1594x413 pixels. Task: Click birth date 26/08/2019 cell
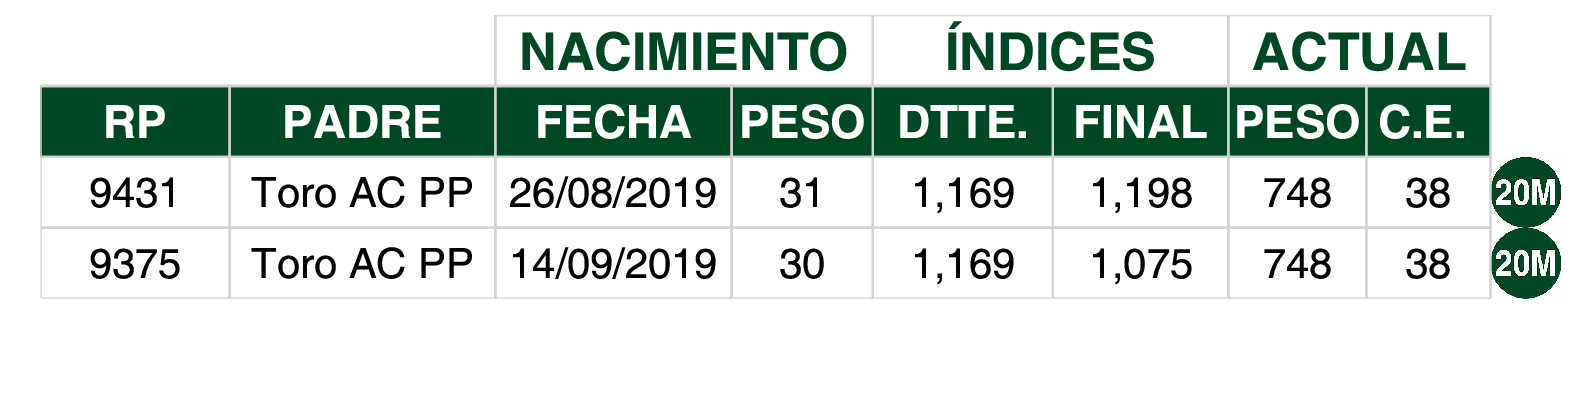pyautogui.click(x=613, y=192)
